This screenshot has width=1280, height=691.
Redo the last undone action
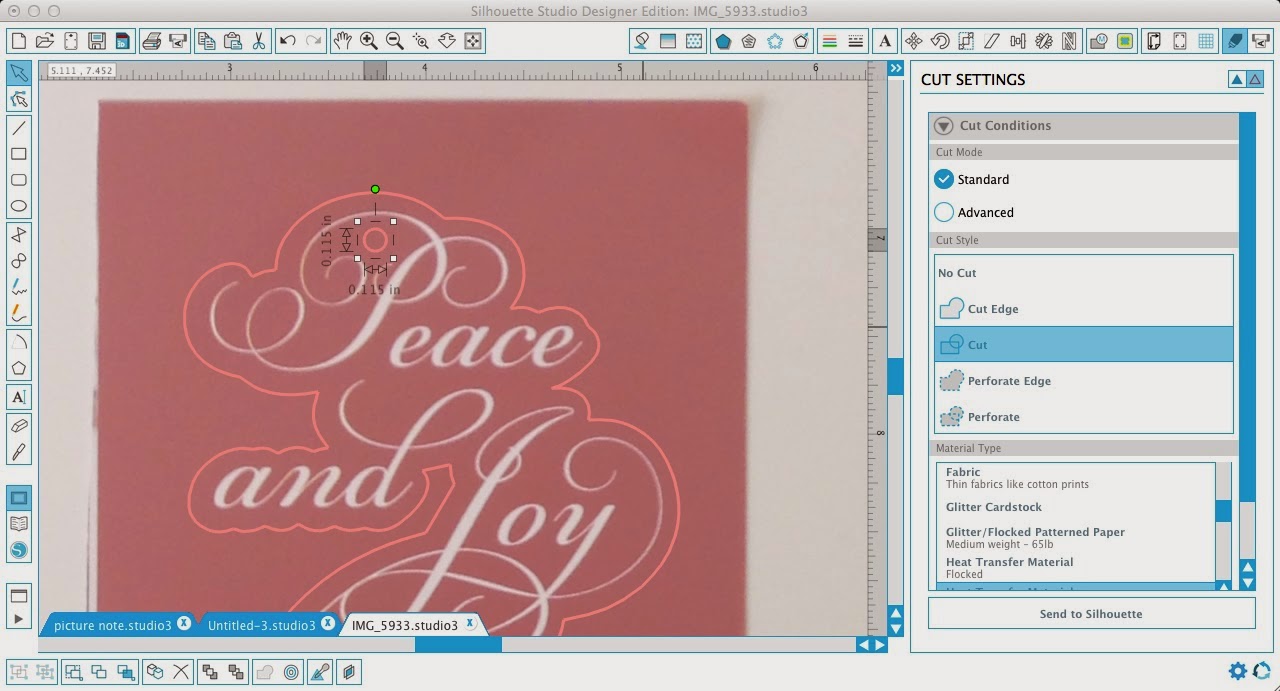point(314,41)
